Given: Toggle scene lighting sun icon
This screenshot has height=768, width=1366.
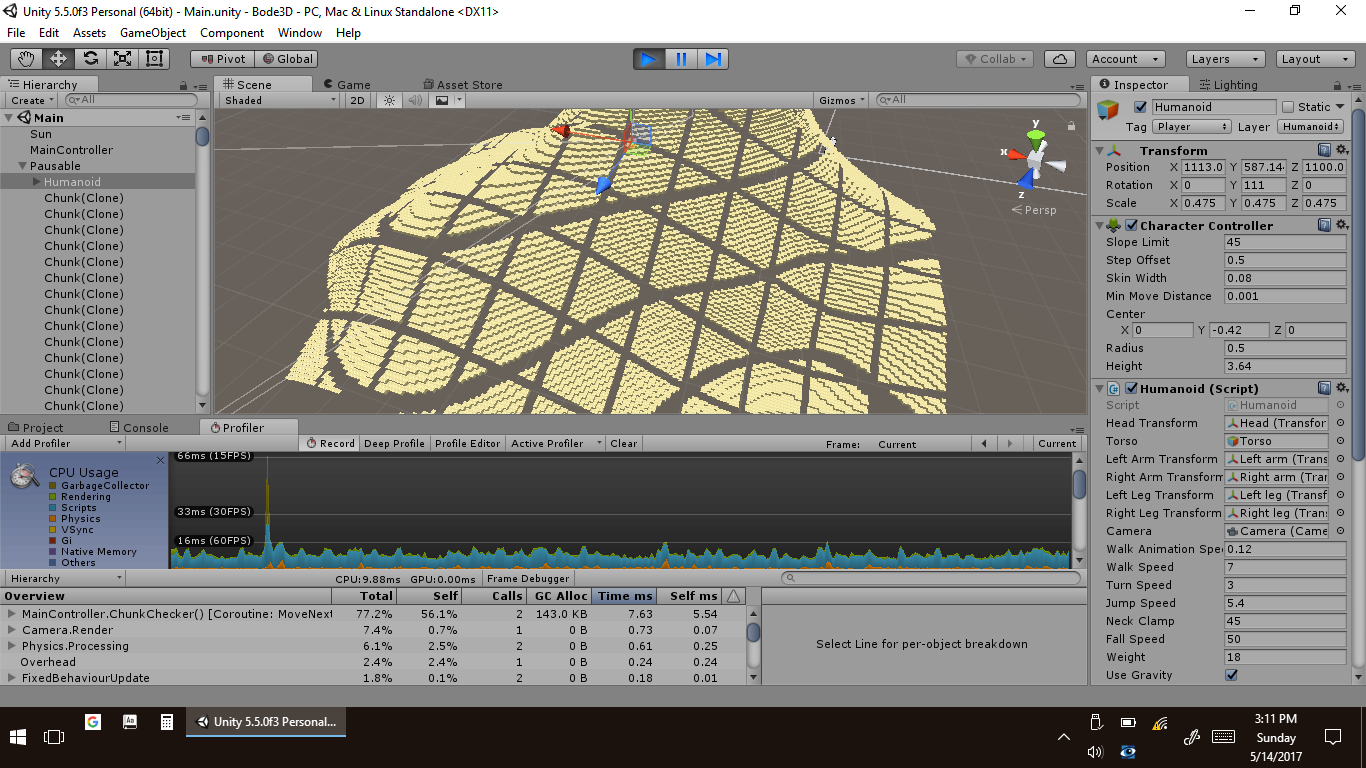Looking at the screenshot, I should pyautogui.click(x=390, y=100).
